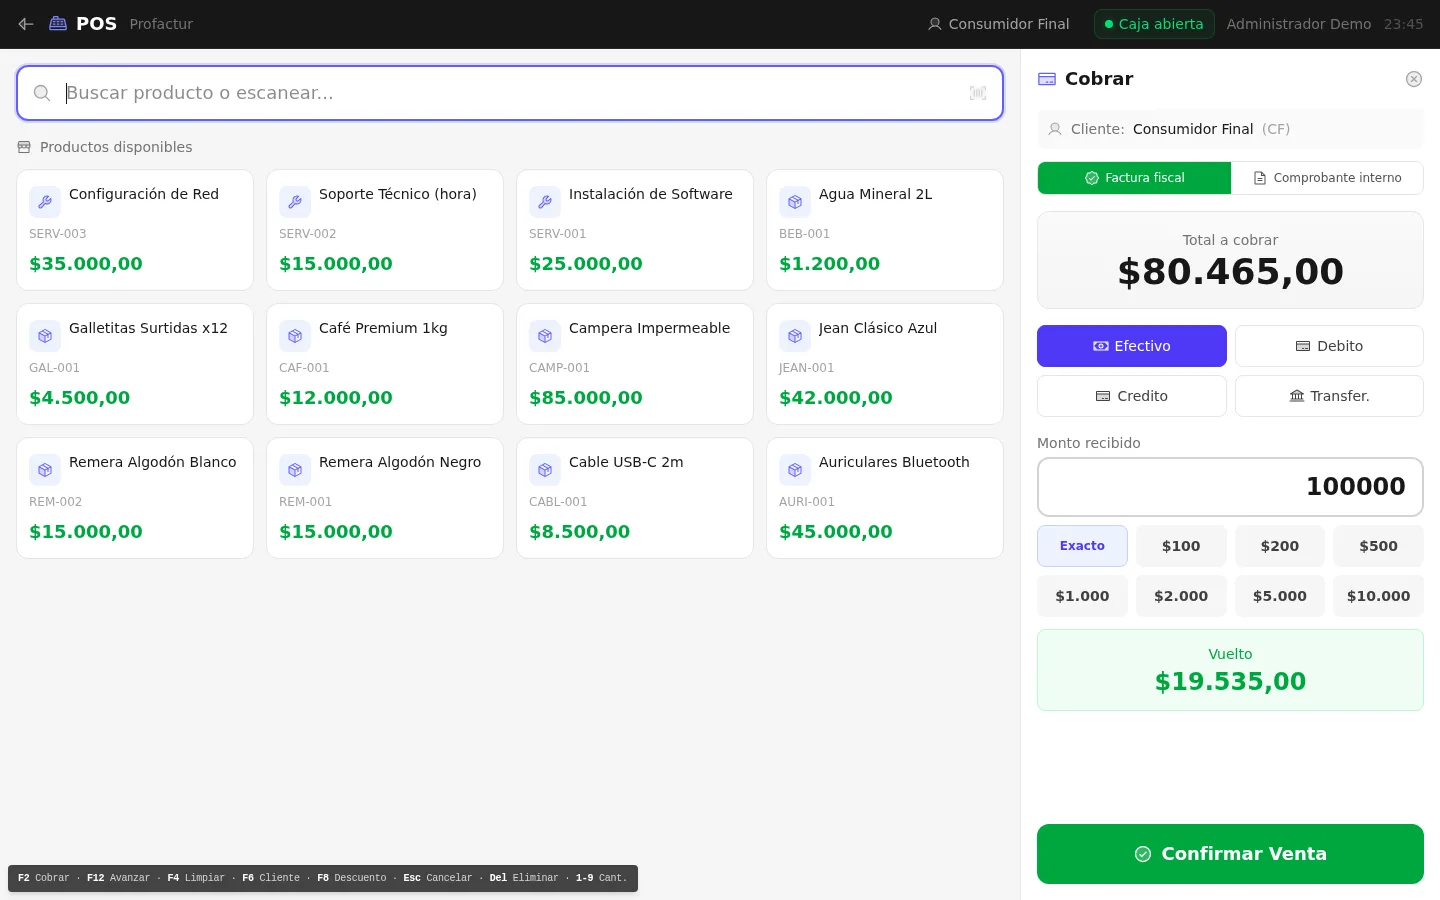Viewport: 1440px width, 900px height.
Task: Click the box icon of Galletitas Surtidas x12
Action: 45,336
